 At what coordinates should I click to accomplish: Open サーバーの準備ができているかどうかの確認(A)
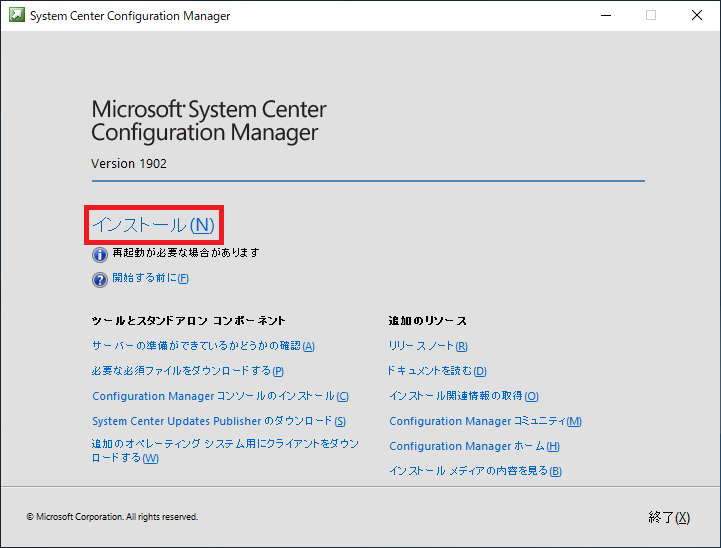tap(203, 346)
